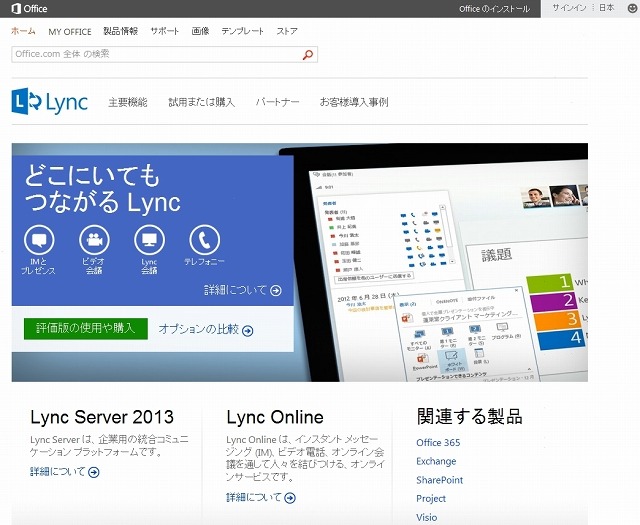Viewport: 640px width, 525px height.
Task: Select the パートナー Lync tab
Action: (x=278, y=102)
